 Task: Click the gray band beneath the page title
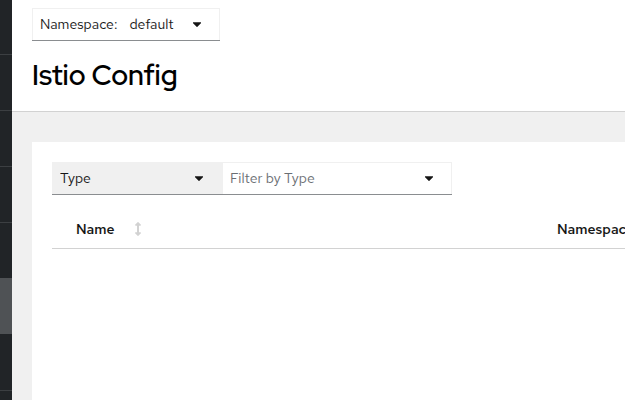[x=318, y=127]
